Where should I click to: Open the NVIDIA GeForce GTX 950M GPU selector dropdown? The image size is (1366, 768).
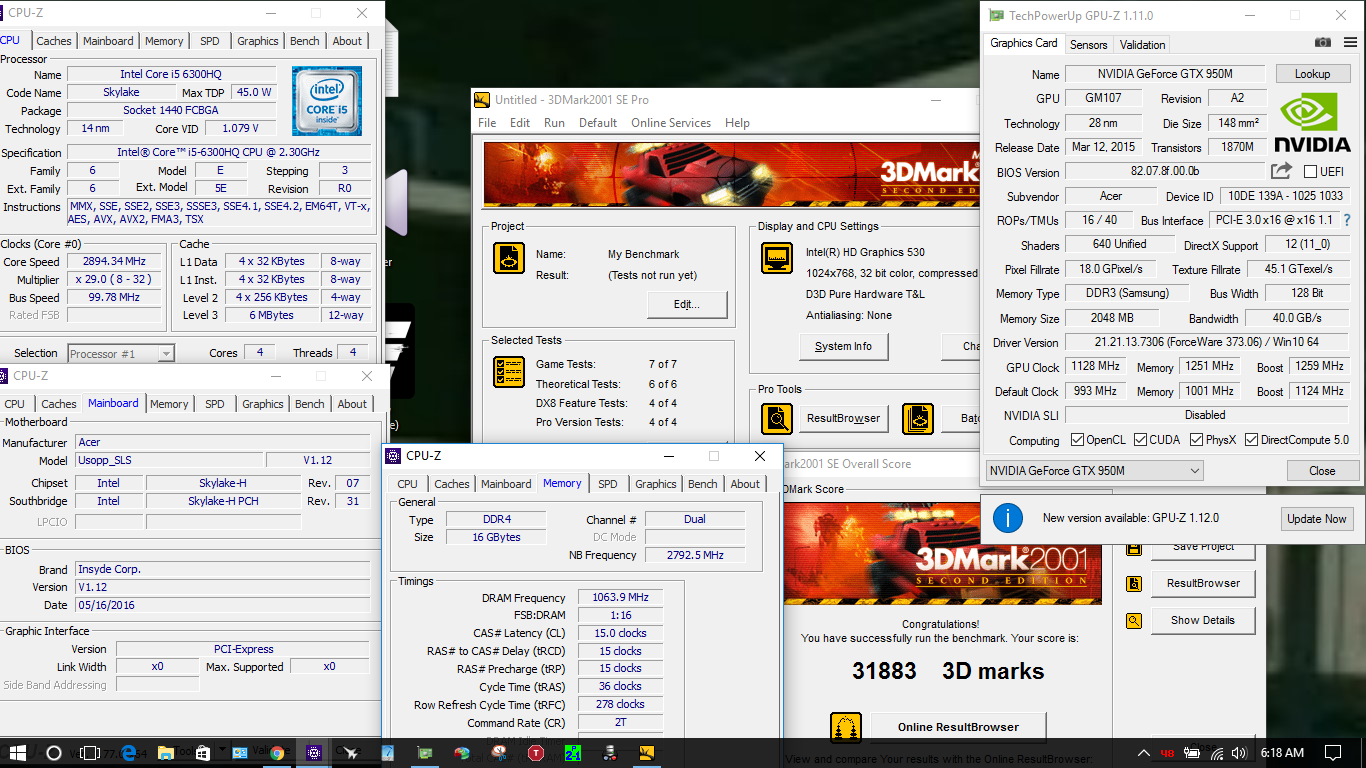[x=1094, y=470]
